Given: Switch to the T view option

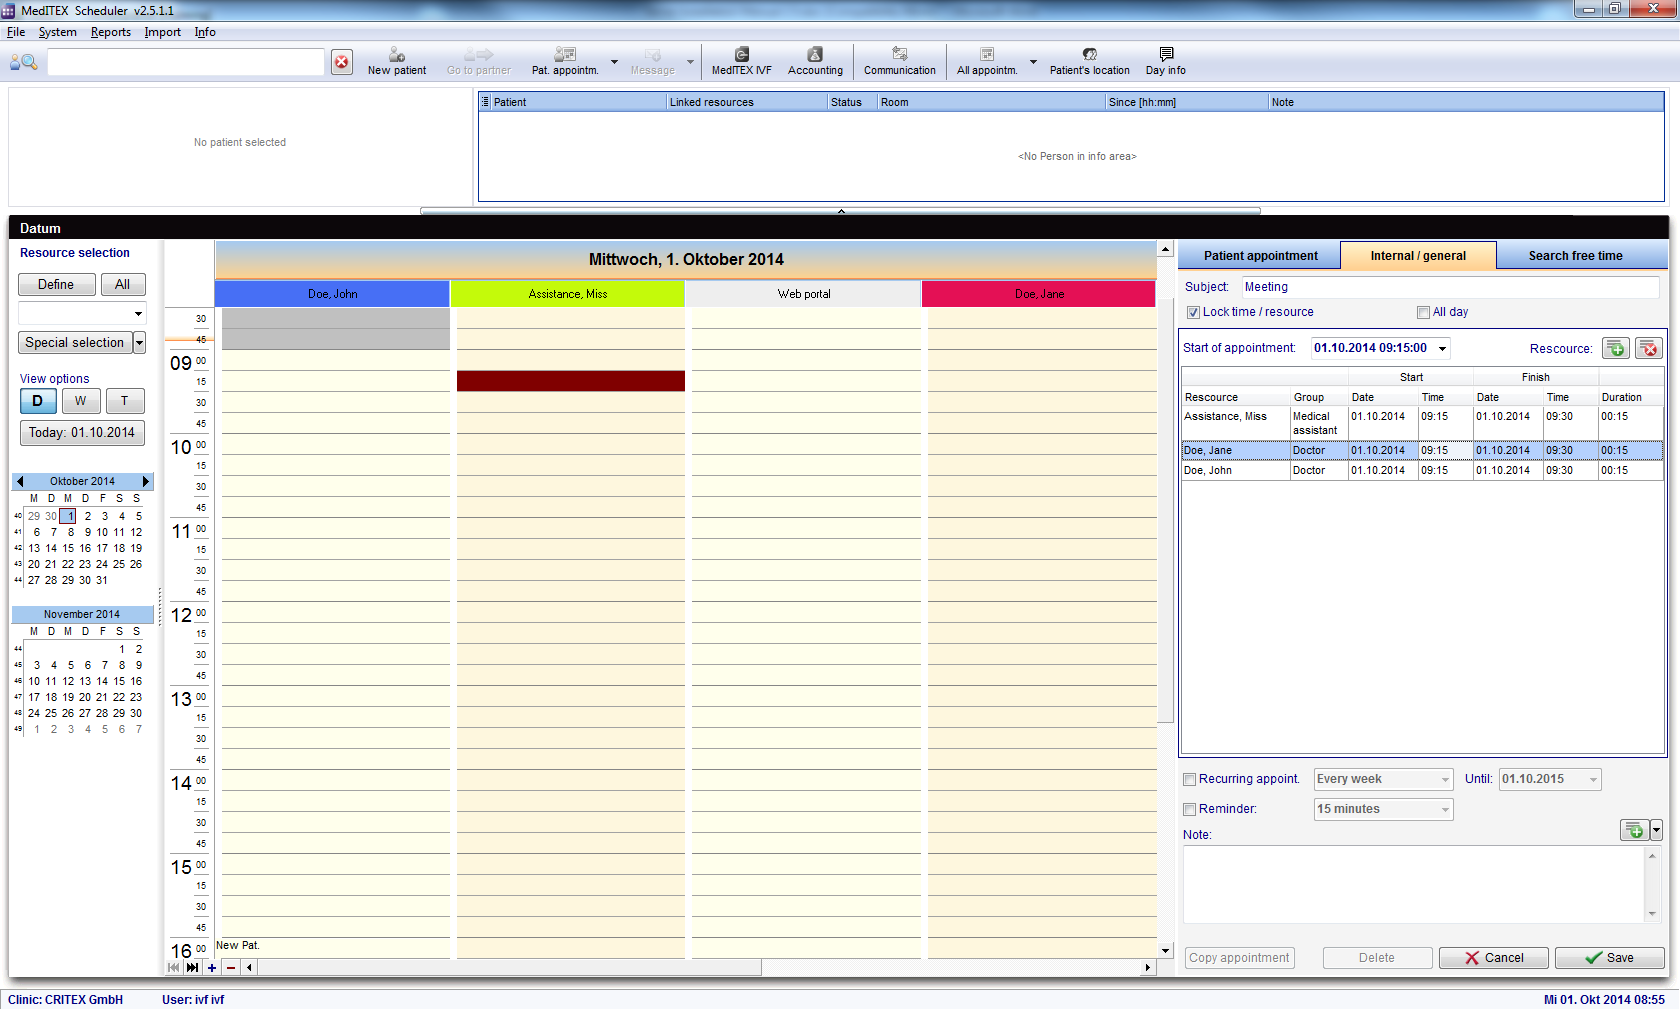Looking at the screenshot, I should (x=125, y=401).
